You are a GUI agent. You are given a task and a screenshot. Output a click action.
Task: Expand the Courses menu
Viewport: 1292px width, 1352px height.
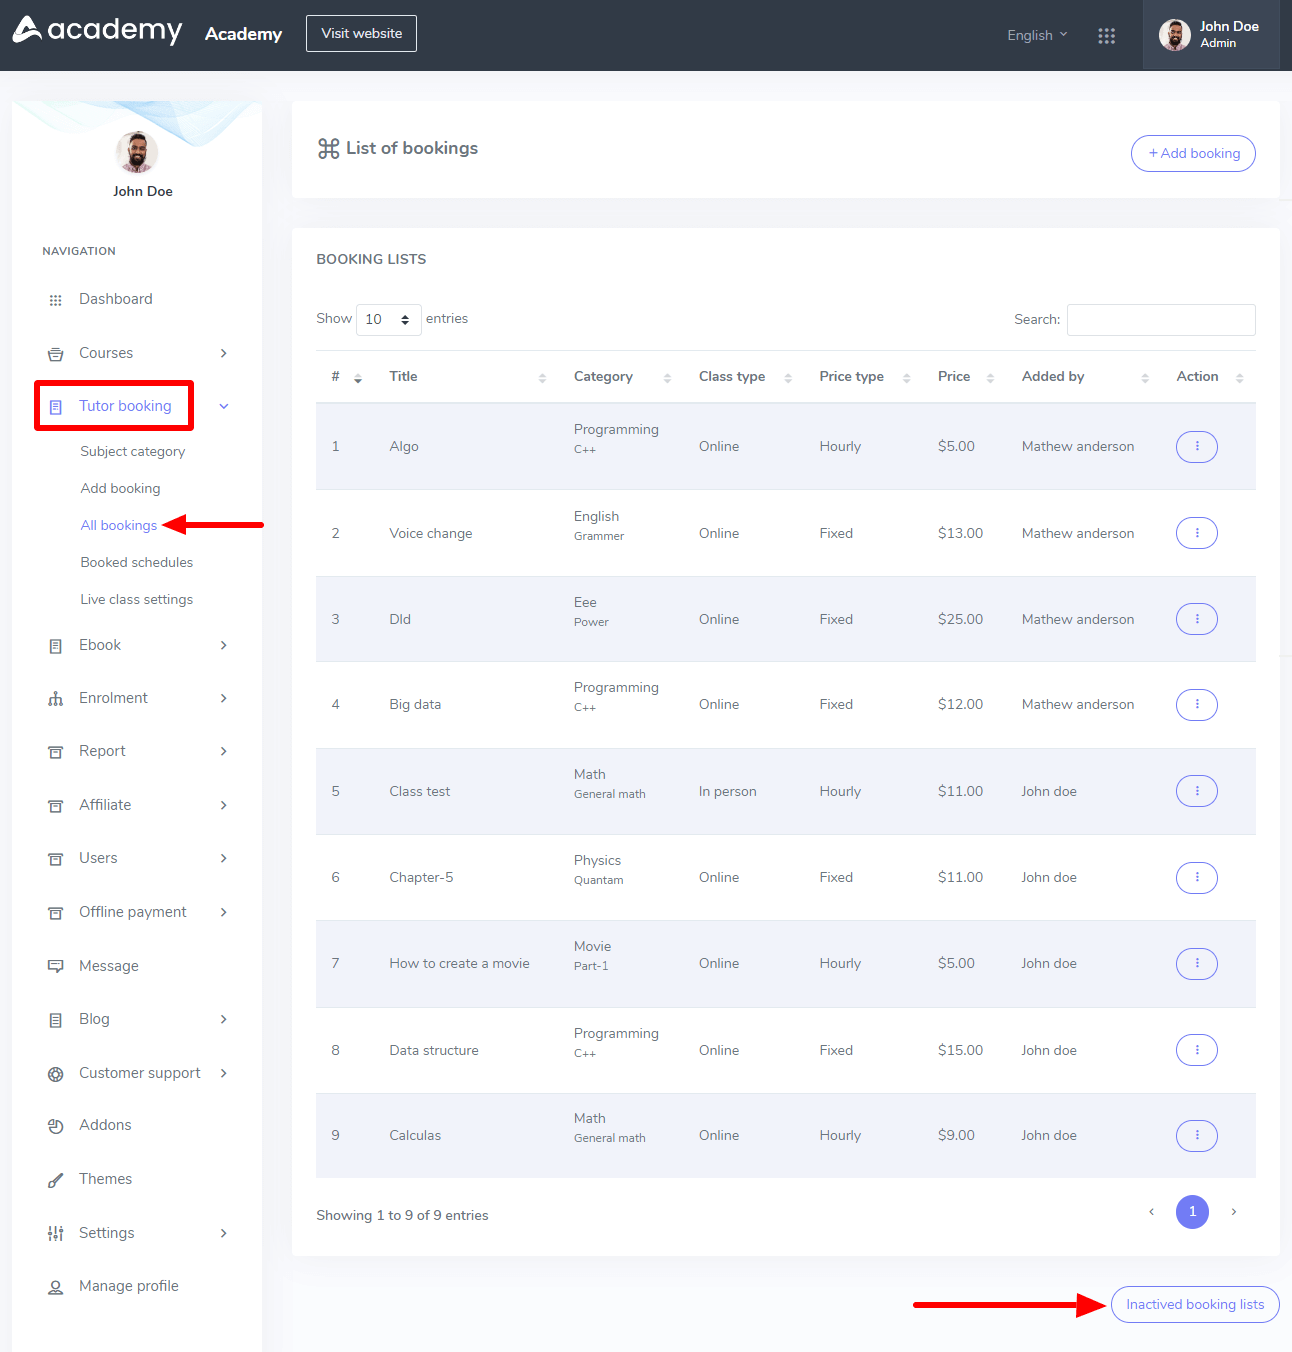[x=223, y=353]
